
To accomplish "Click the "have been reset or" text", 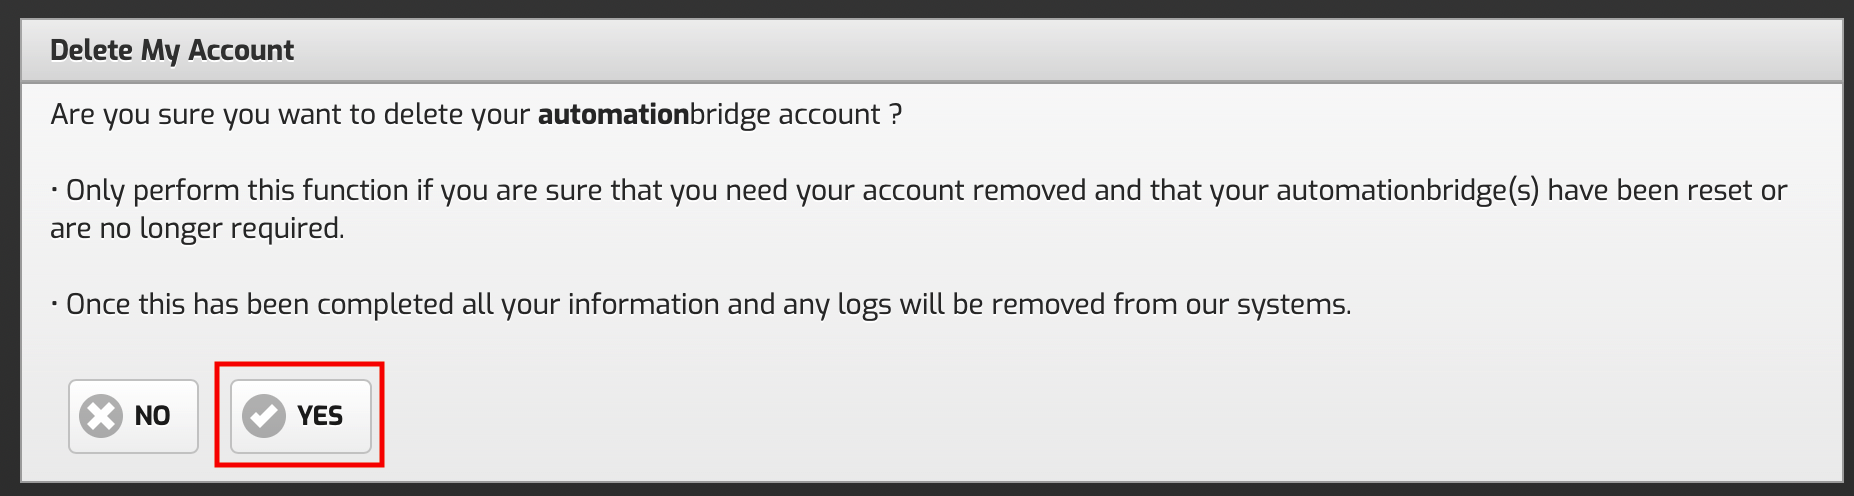I will point(1667,191).
